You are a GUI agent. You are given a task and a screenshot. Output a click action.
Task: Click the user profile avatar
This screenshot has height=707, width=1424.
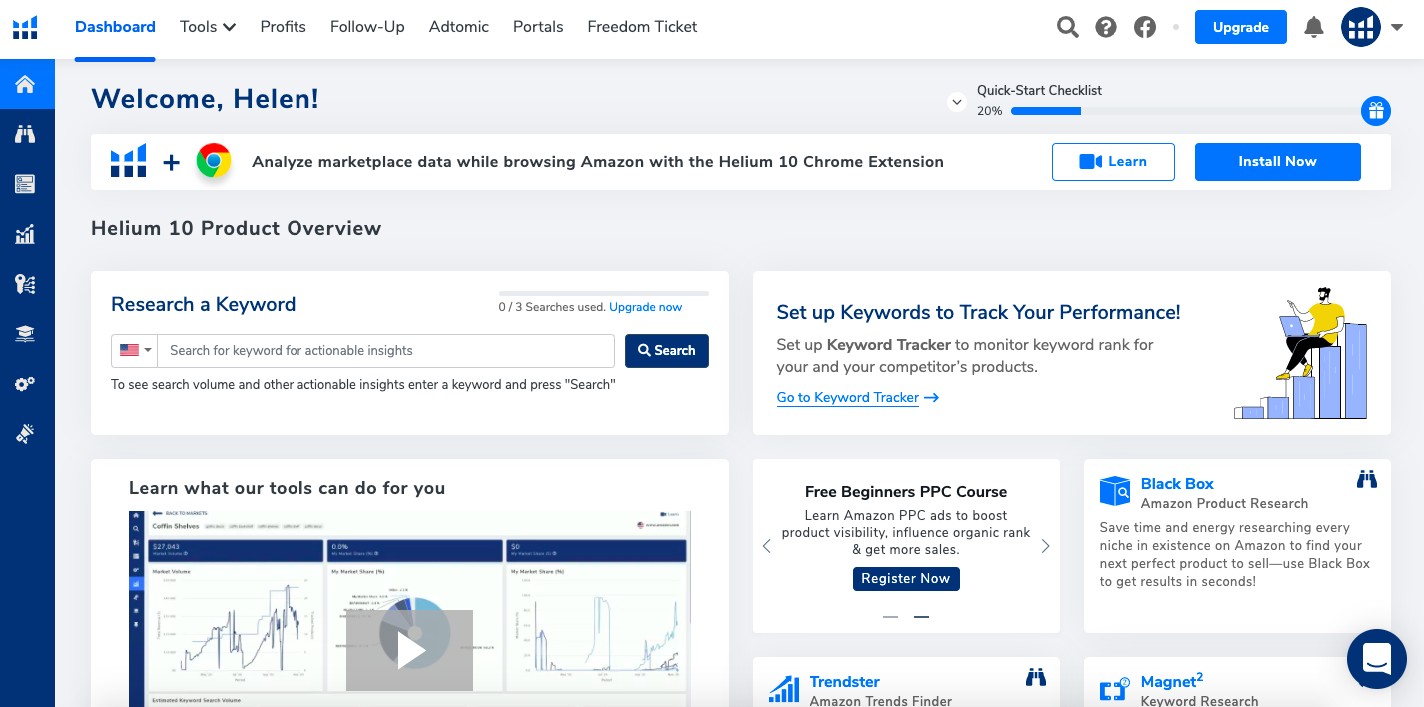[x=1360, y=27]
